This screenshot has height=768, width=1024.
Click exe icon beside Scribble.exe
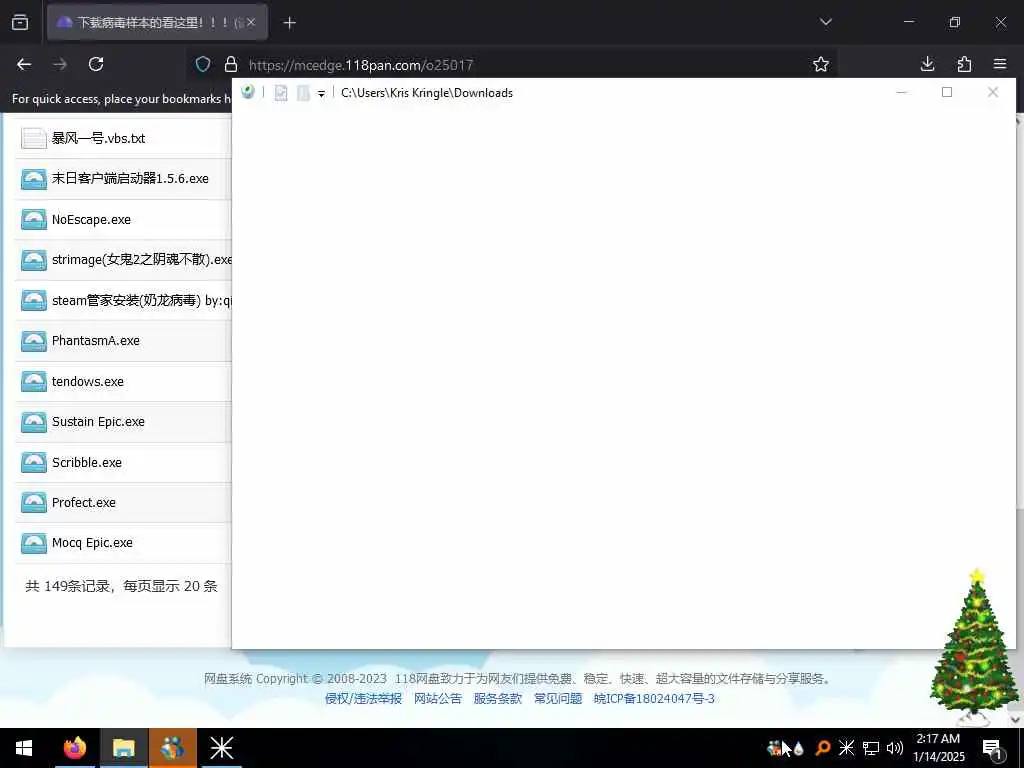coord(33,462)
